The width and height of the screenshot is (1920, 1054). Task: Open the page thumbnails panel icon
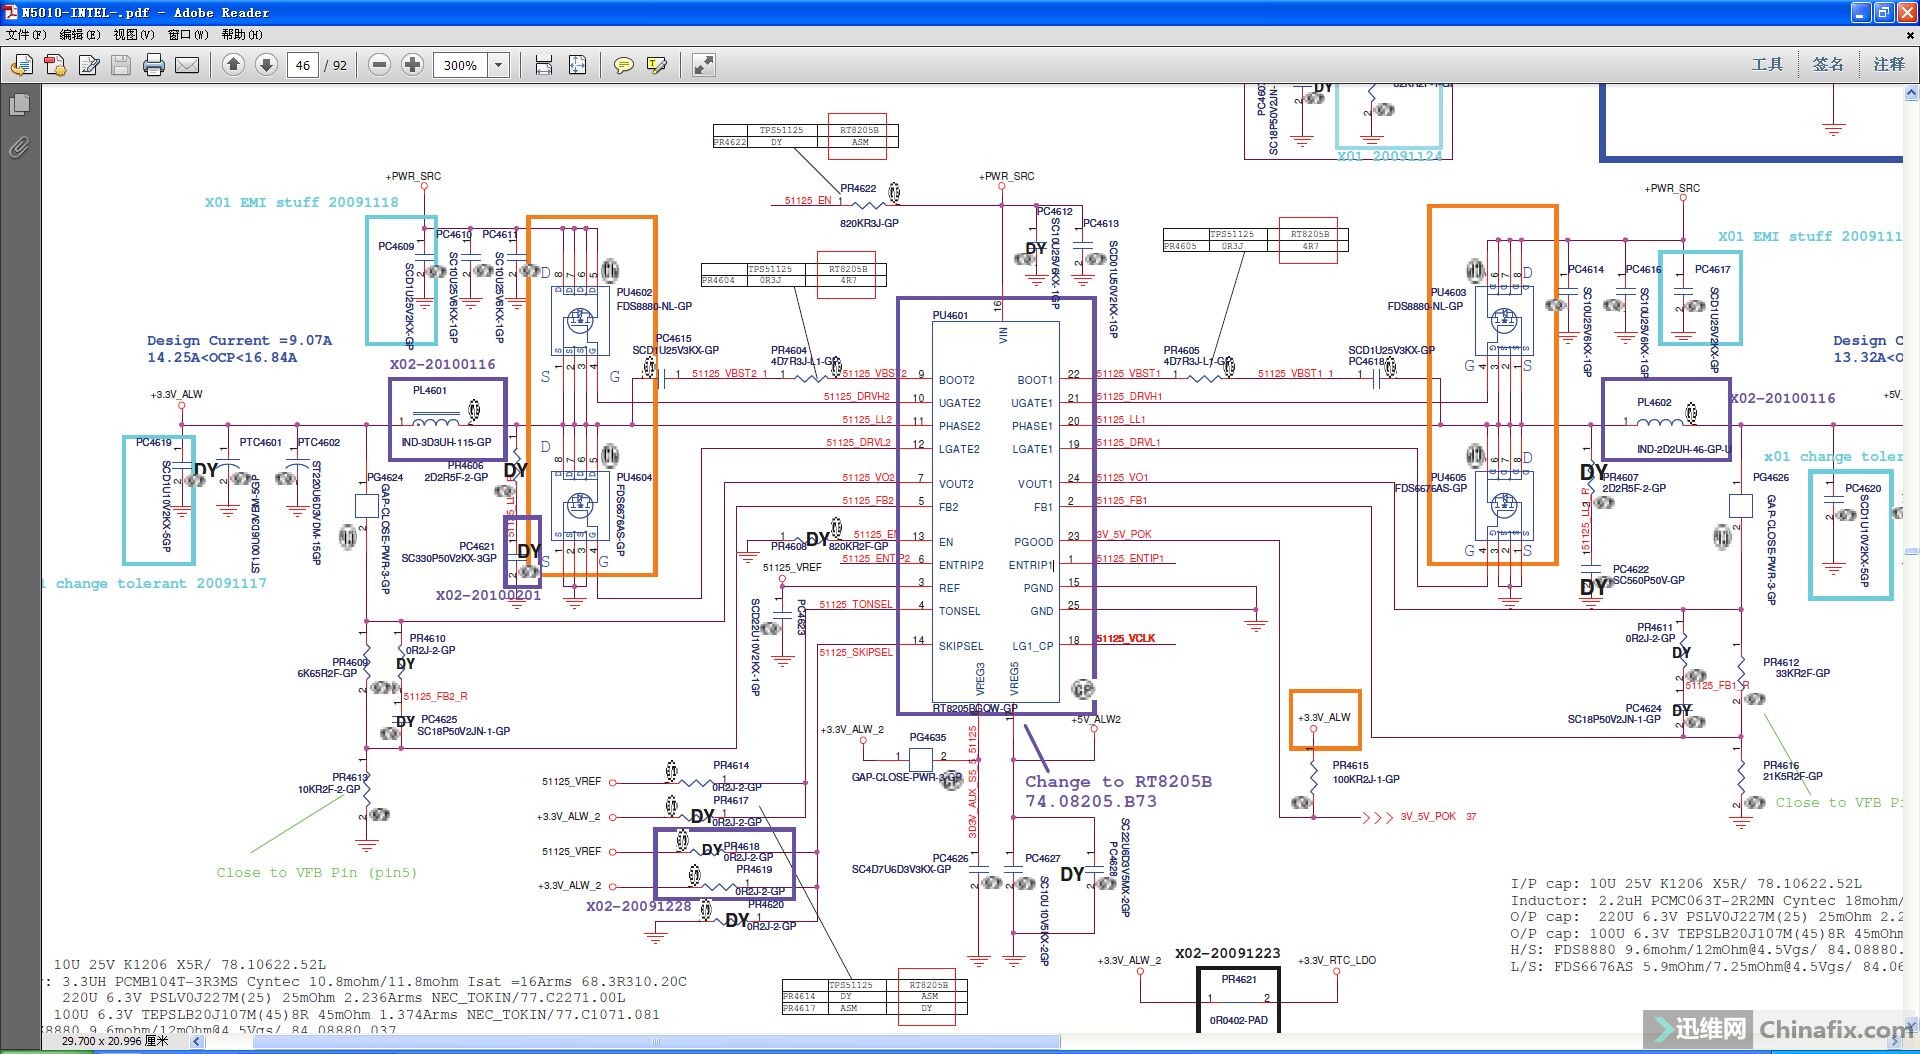point(18,105)
